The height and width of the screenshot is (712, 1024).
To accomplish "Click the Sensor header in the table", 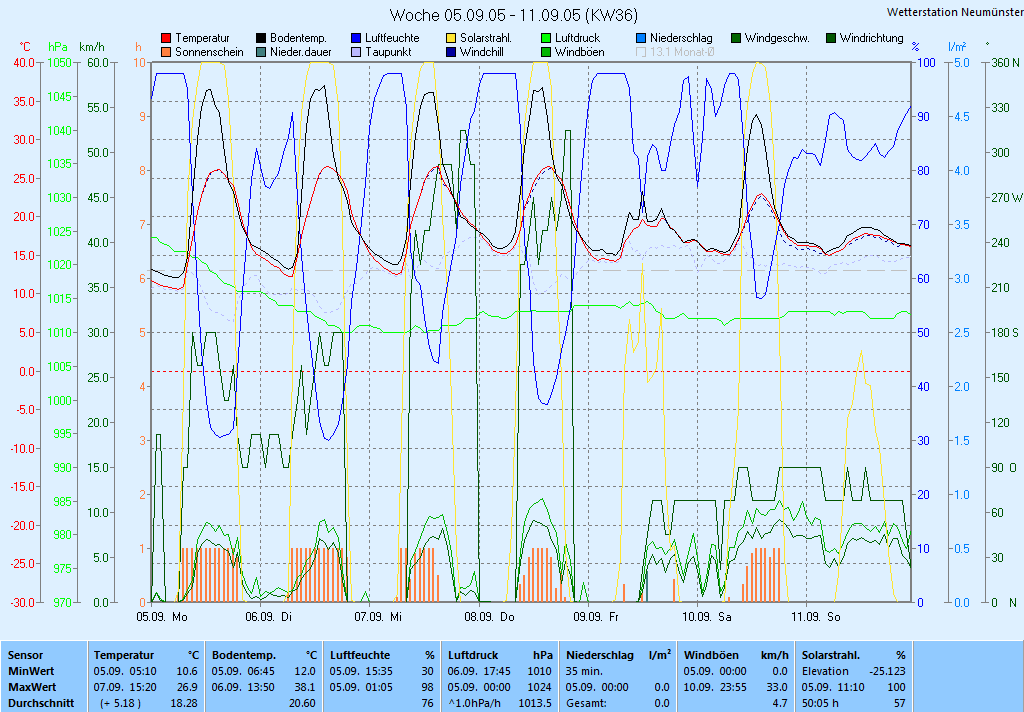I will pos(25,655).
